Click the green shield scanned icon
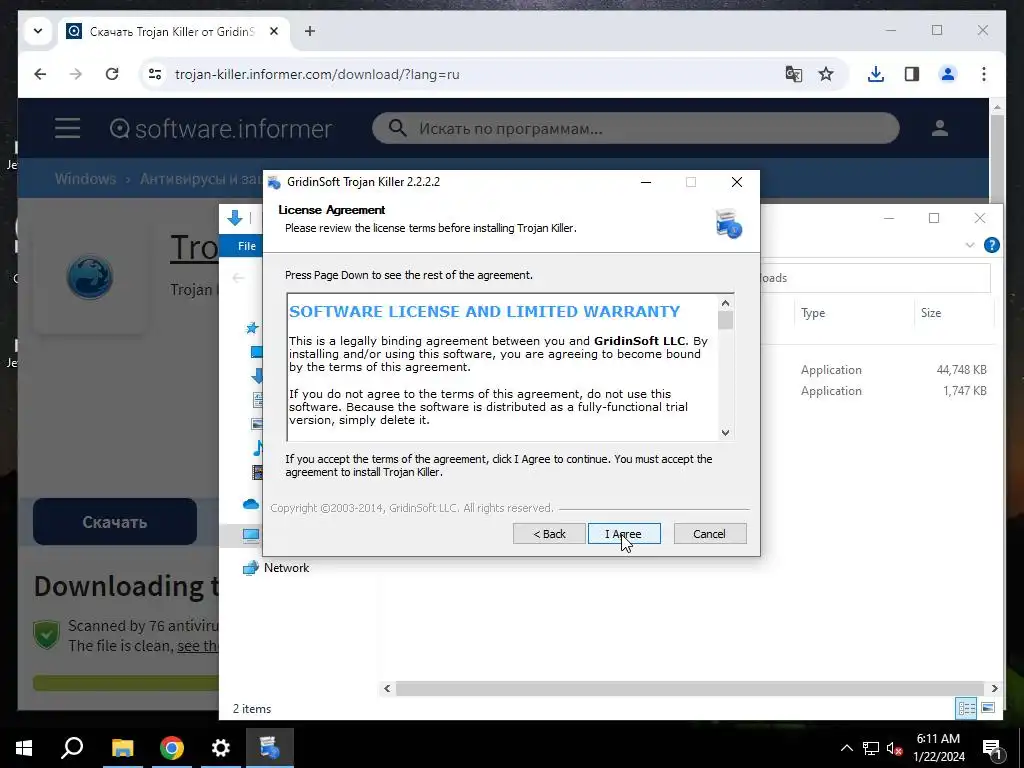Image resolution: width=1024 pixels, height=768 pixels. click(47, 635)
